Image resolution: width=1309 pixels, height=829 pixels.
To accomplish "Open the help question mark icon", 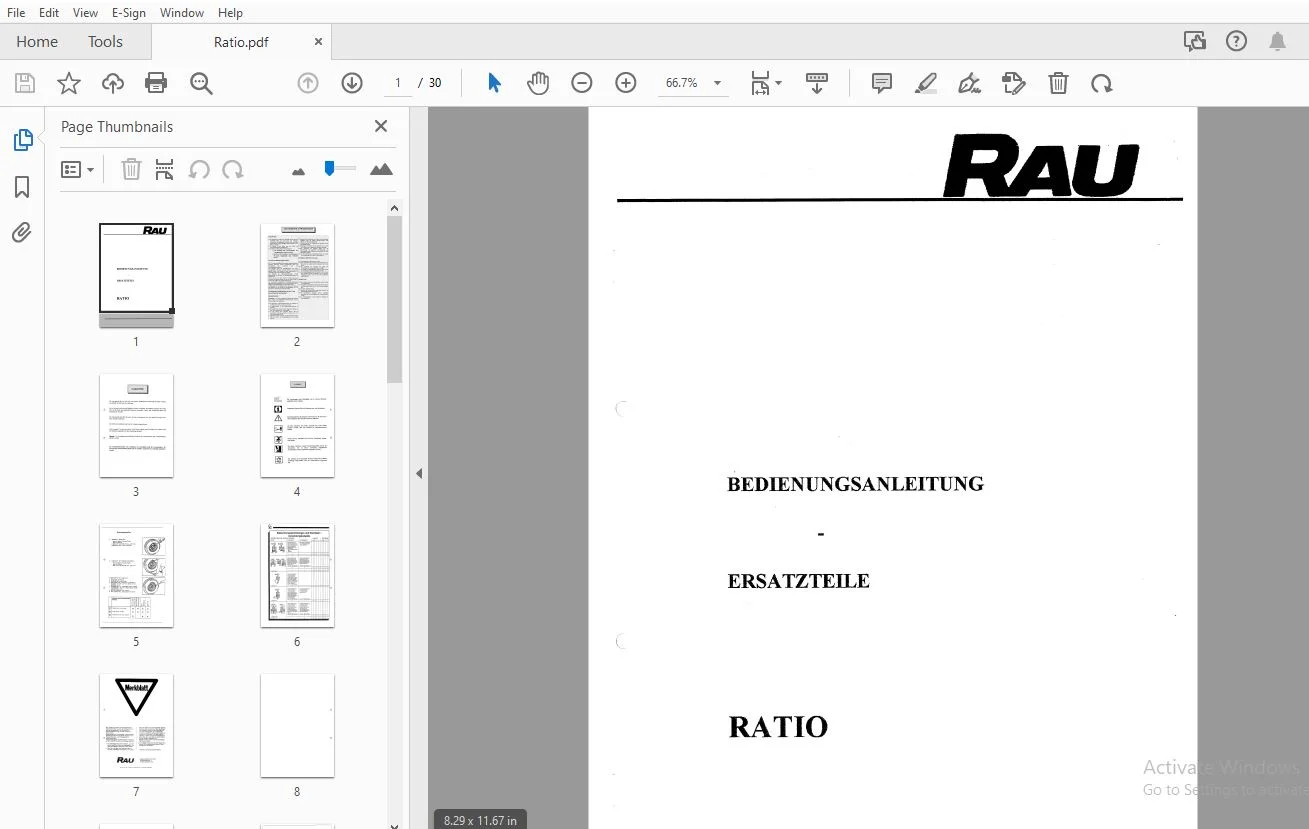I will 1237,41.
